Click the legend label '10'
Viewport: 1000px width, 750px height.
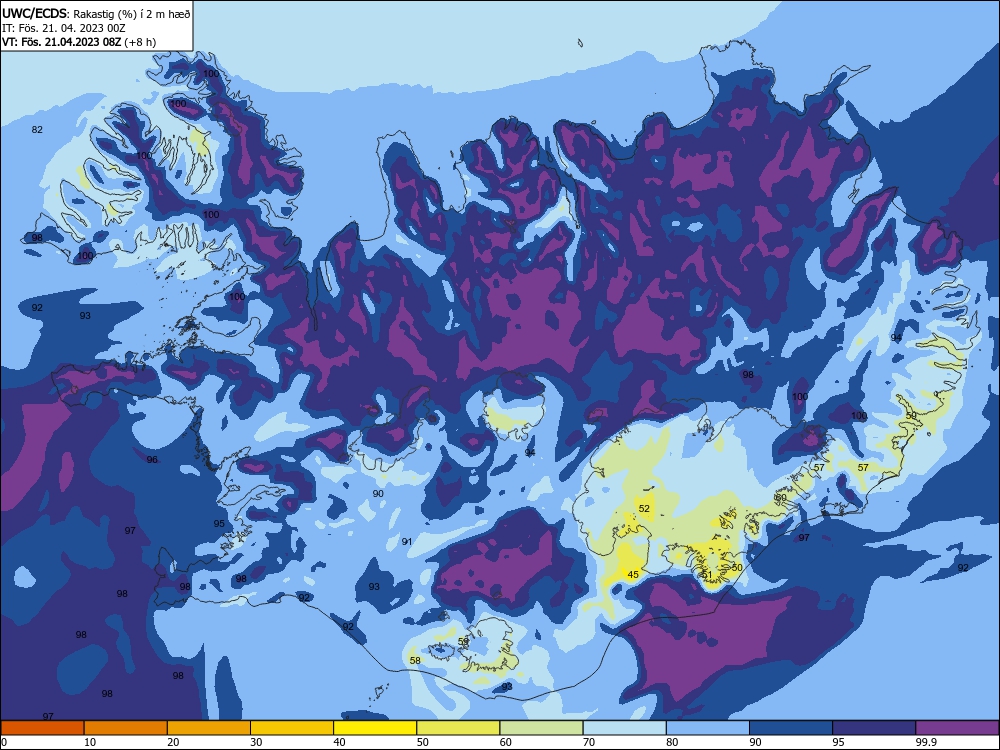click(90, 742)
